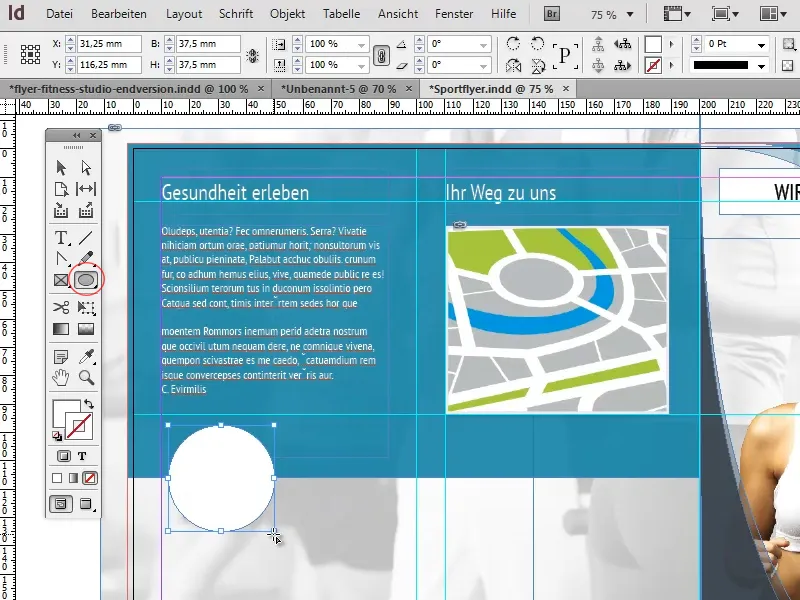Click Y position field 116,25 mm
Image resolution: width=800 pixels, height=600 pixels.
click(109, 65)
